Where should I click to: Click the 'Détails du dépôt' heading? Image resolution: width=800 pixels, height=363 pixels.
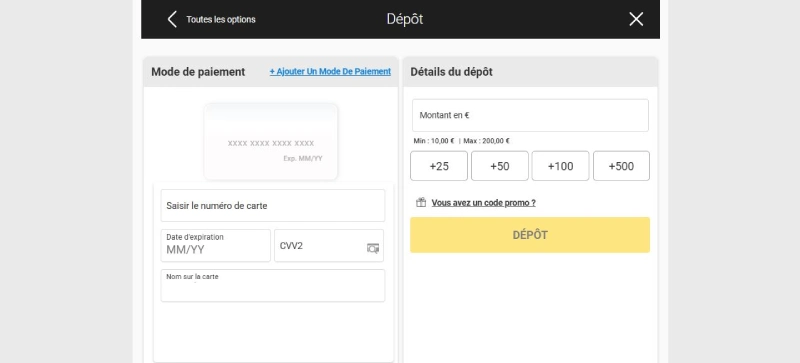[x=452, y=72]
